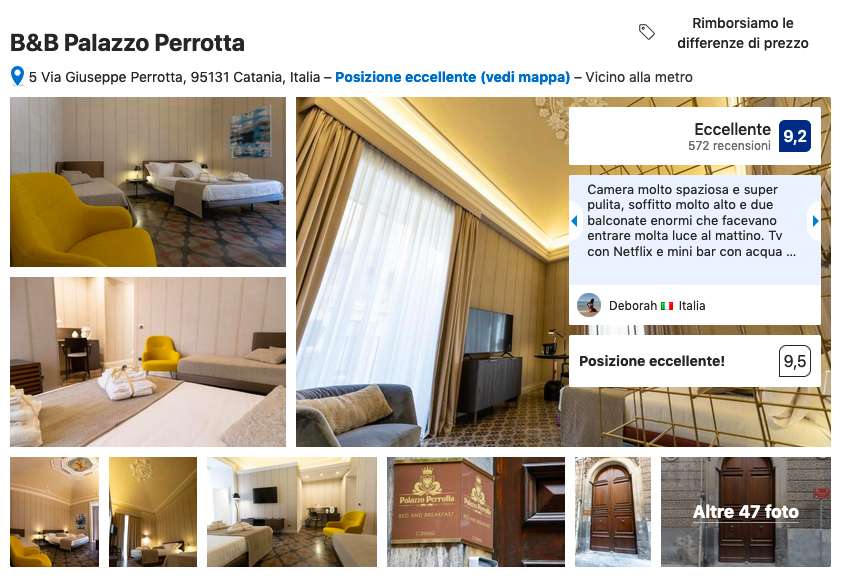Open Posizione eccellente (vedi mappa) link

pyautogui.click(x=452, y=77)
